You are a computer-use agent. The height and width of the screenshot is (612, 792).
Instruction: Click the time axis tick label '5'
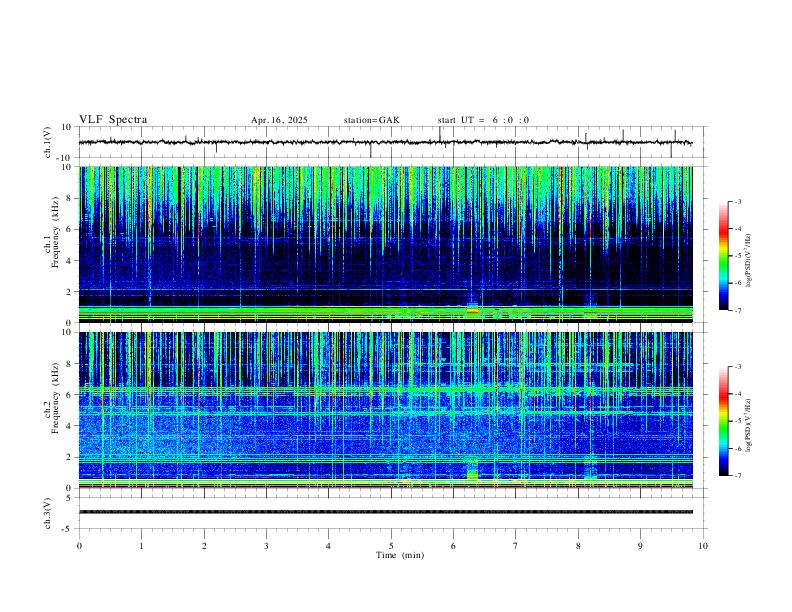(391, 546)
